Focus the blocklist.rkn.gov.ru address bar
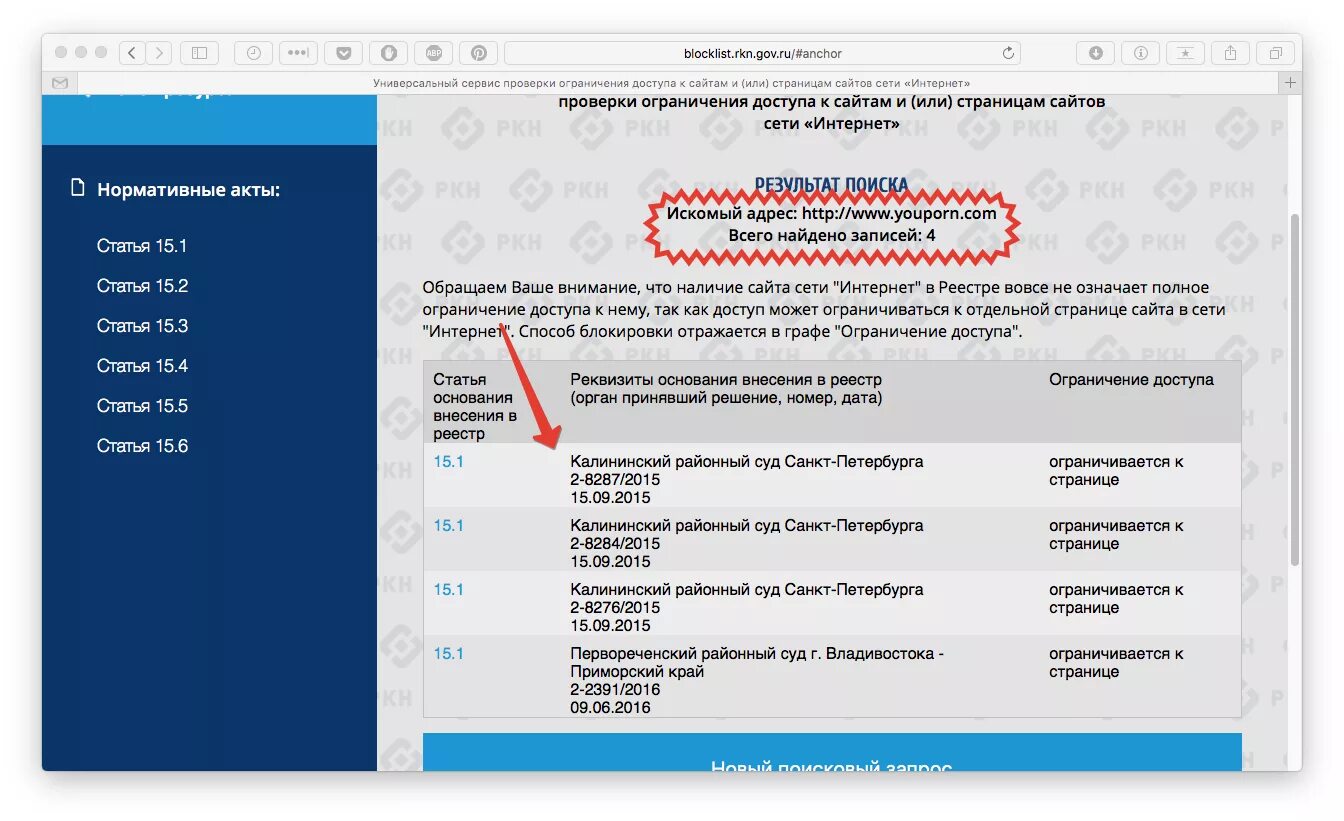This screenshot has height=821, width=1344. [x=762, y=53]
